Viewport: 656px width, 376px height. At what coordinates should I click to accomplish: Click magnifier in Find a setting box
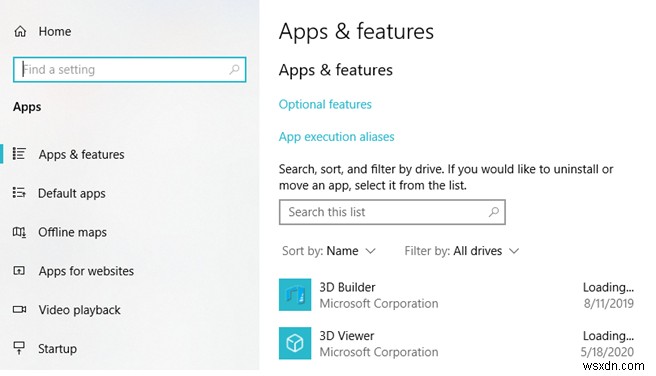pyautogui.click(x=235, y=69)
